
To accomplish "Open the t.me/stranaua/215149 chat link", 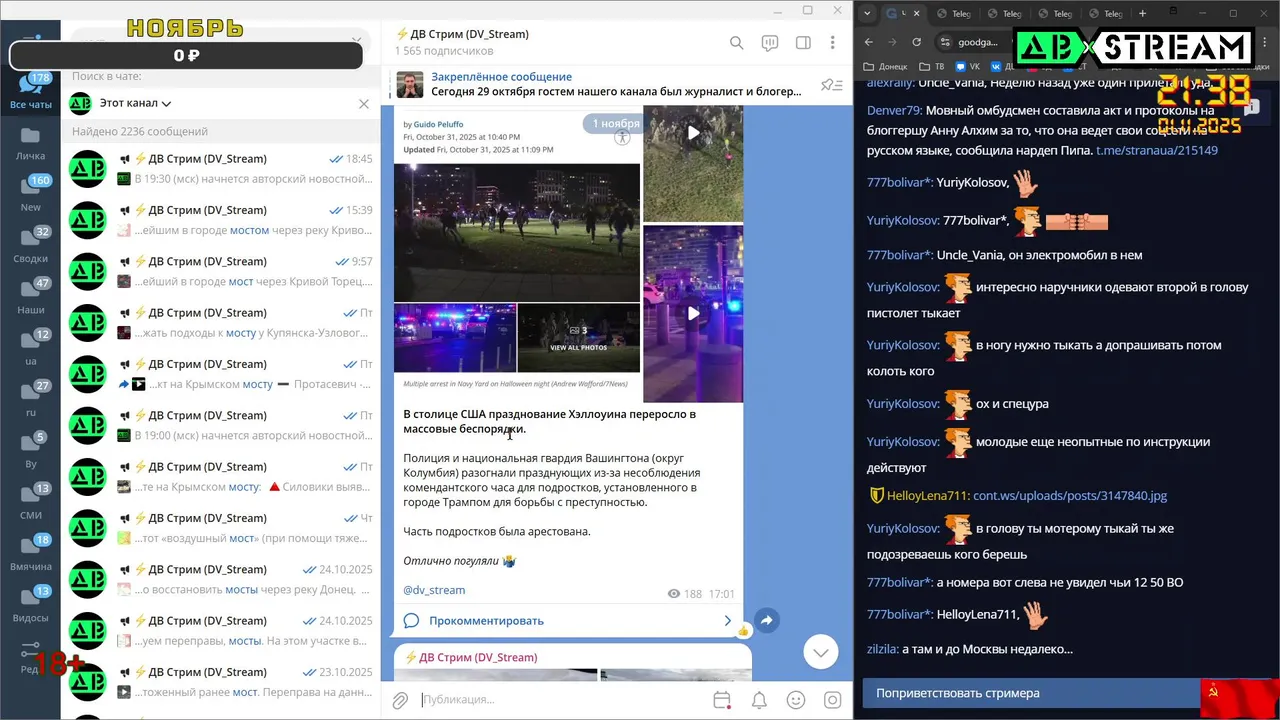I will pyautogui.click(x=1156, y=150).
